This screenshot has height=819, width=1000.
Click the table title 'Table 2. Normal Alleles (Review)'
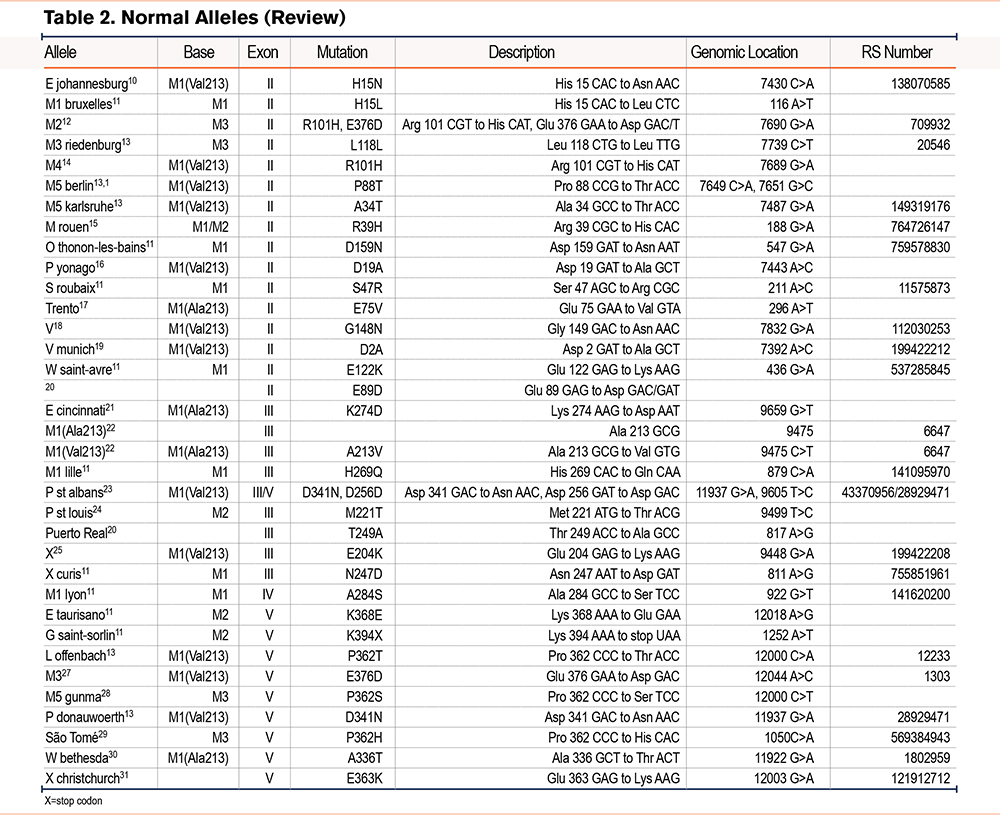[x=195, y=17]
